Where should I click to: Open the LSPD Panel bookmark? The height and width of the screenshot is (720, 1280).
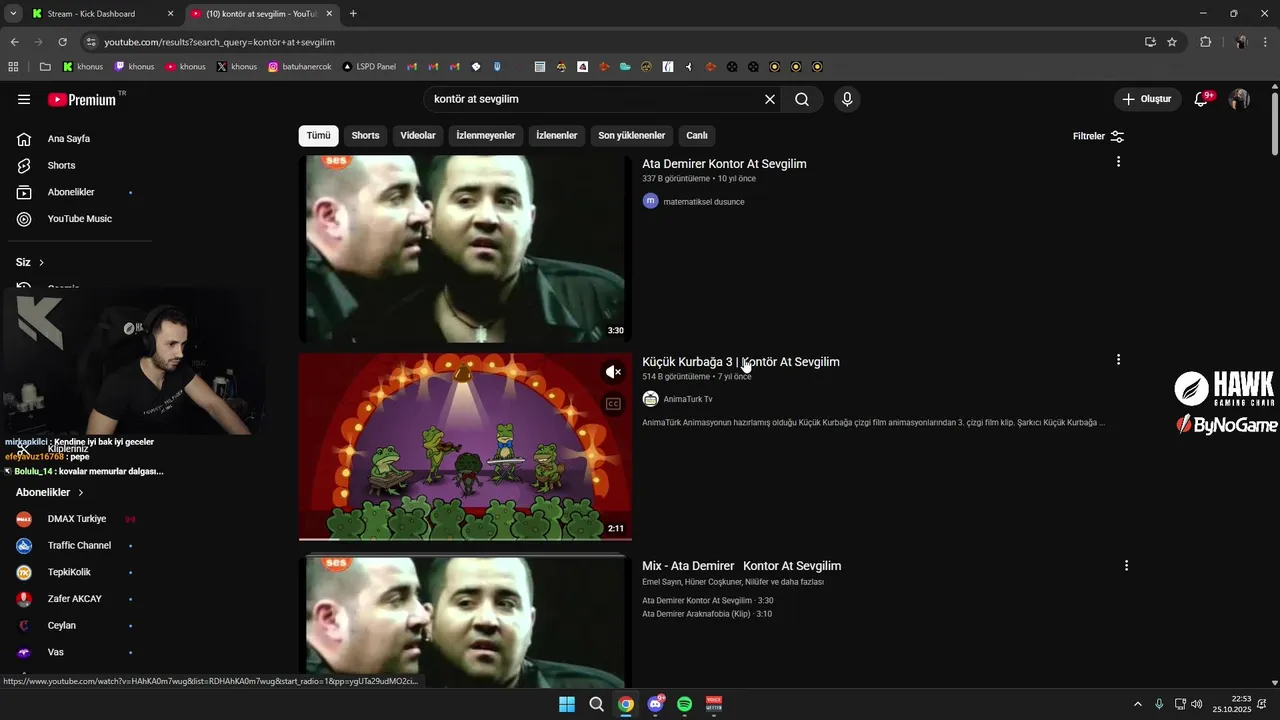[x=369, y=67]
